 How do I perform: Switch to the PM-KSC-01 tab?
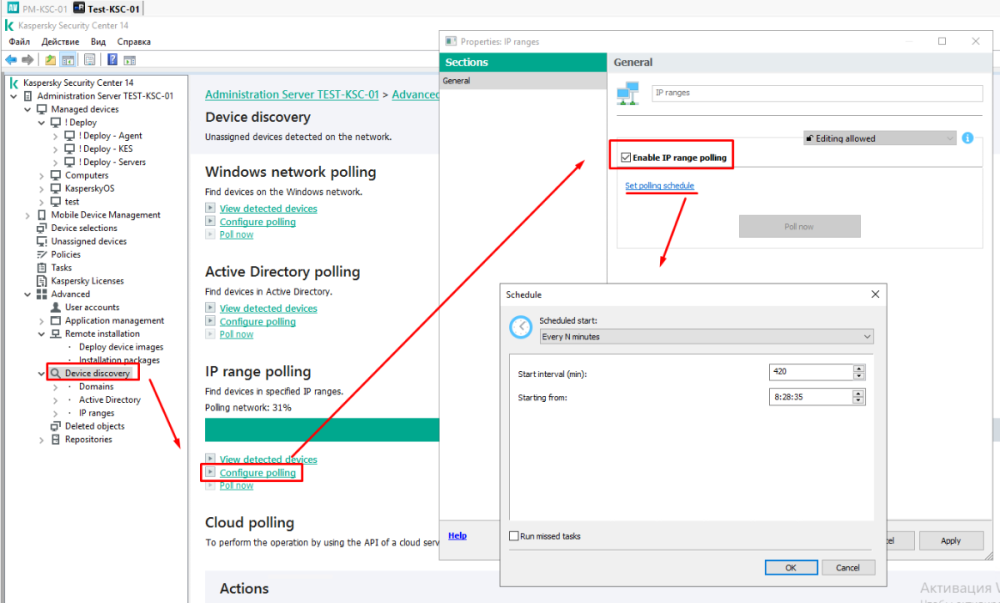point(36,8)
